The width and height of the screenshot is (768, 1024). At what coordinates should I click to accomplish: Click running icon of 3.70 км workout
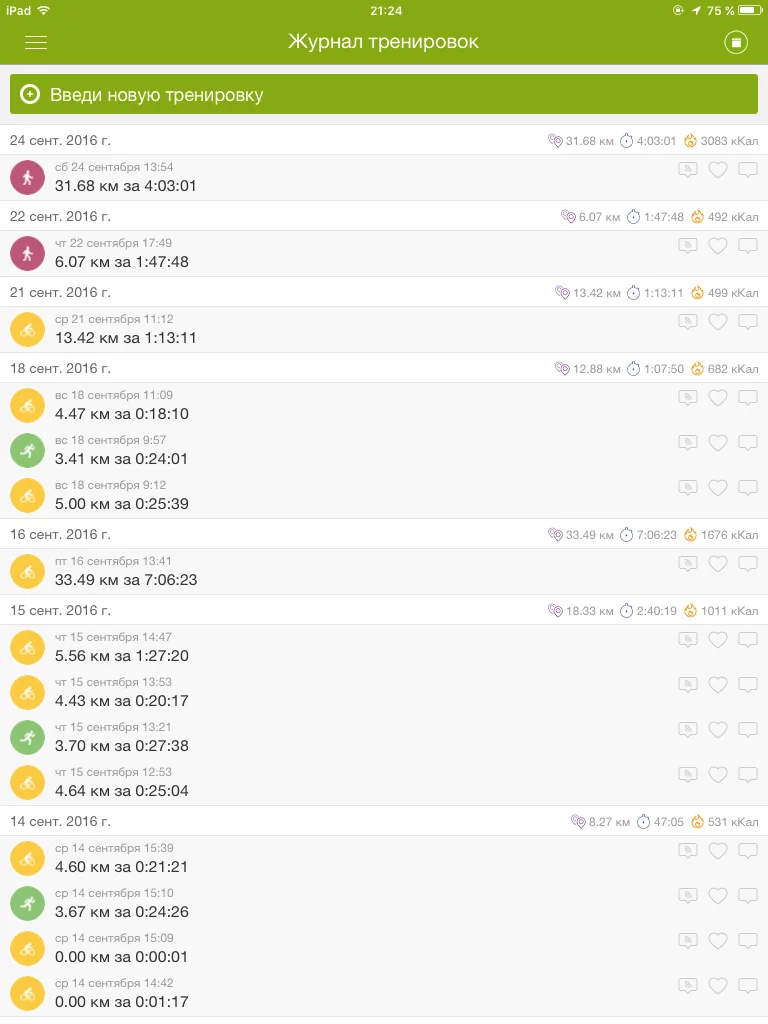click(27, 737)
